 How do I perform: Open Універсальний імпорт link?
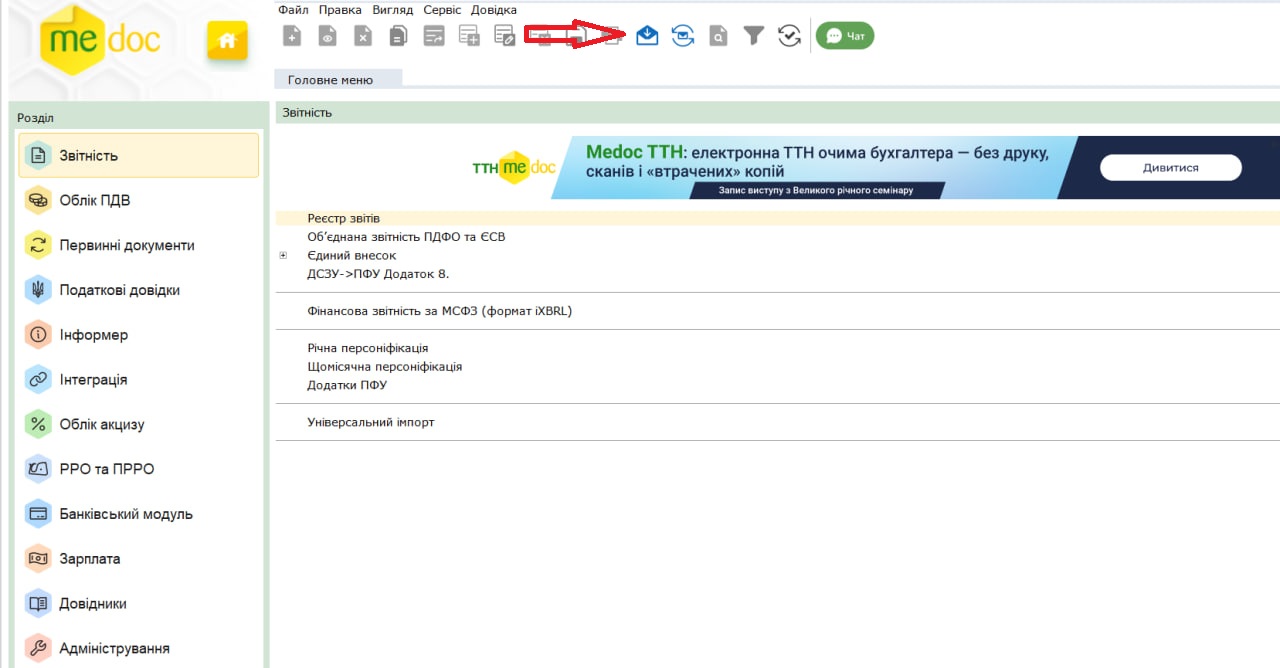[x=370, y=422]
